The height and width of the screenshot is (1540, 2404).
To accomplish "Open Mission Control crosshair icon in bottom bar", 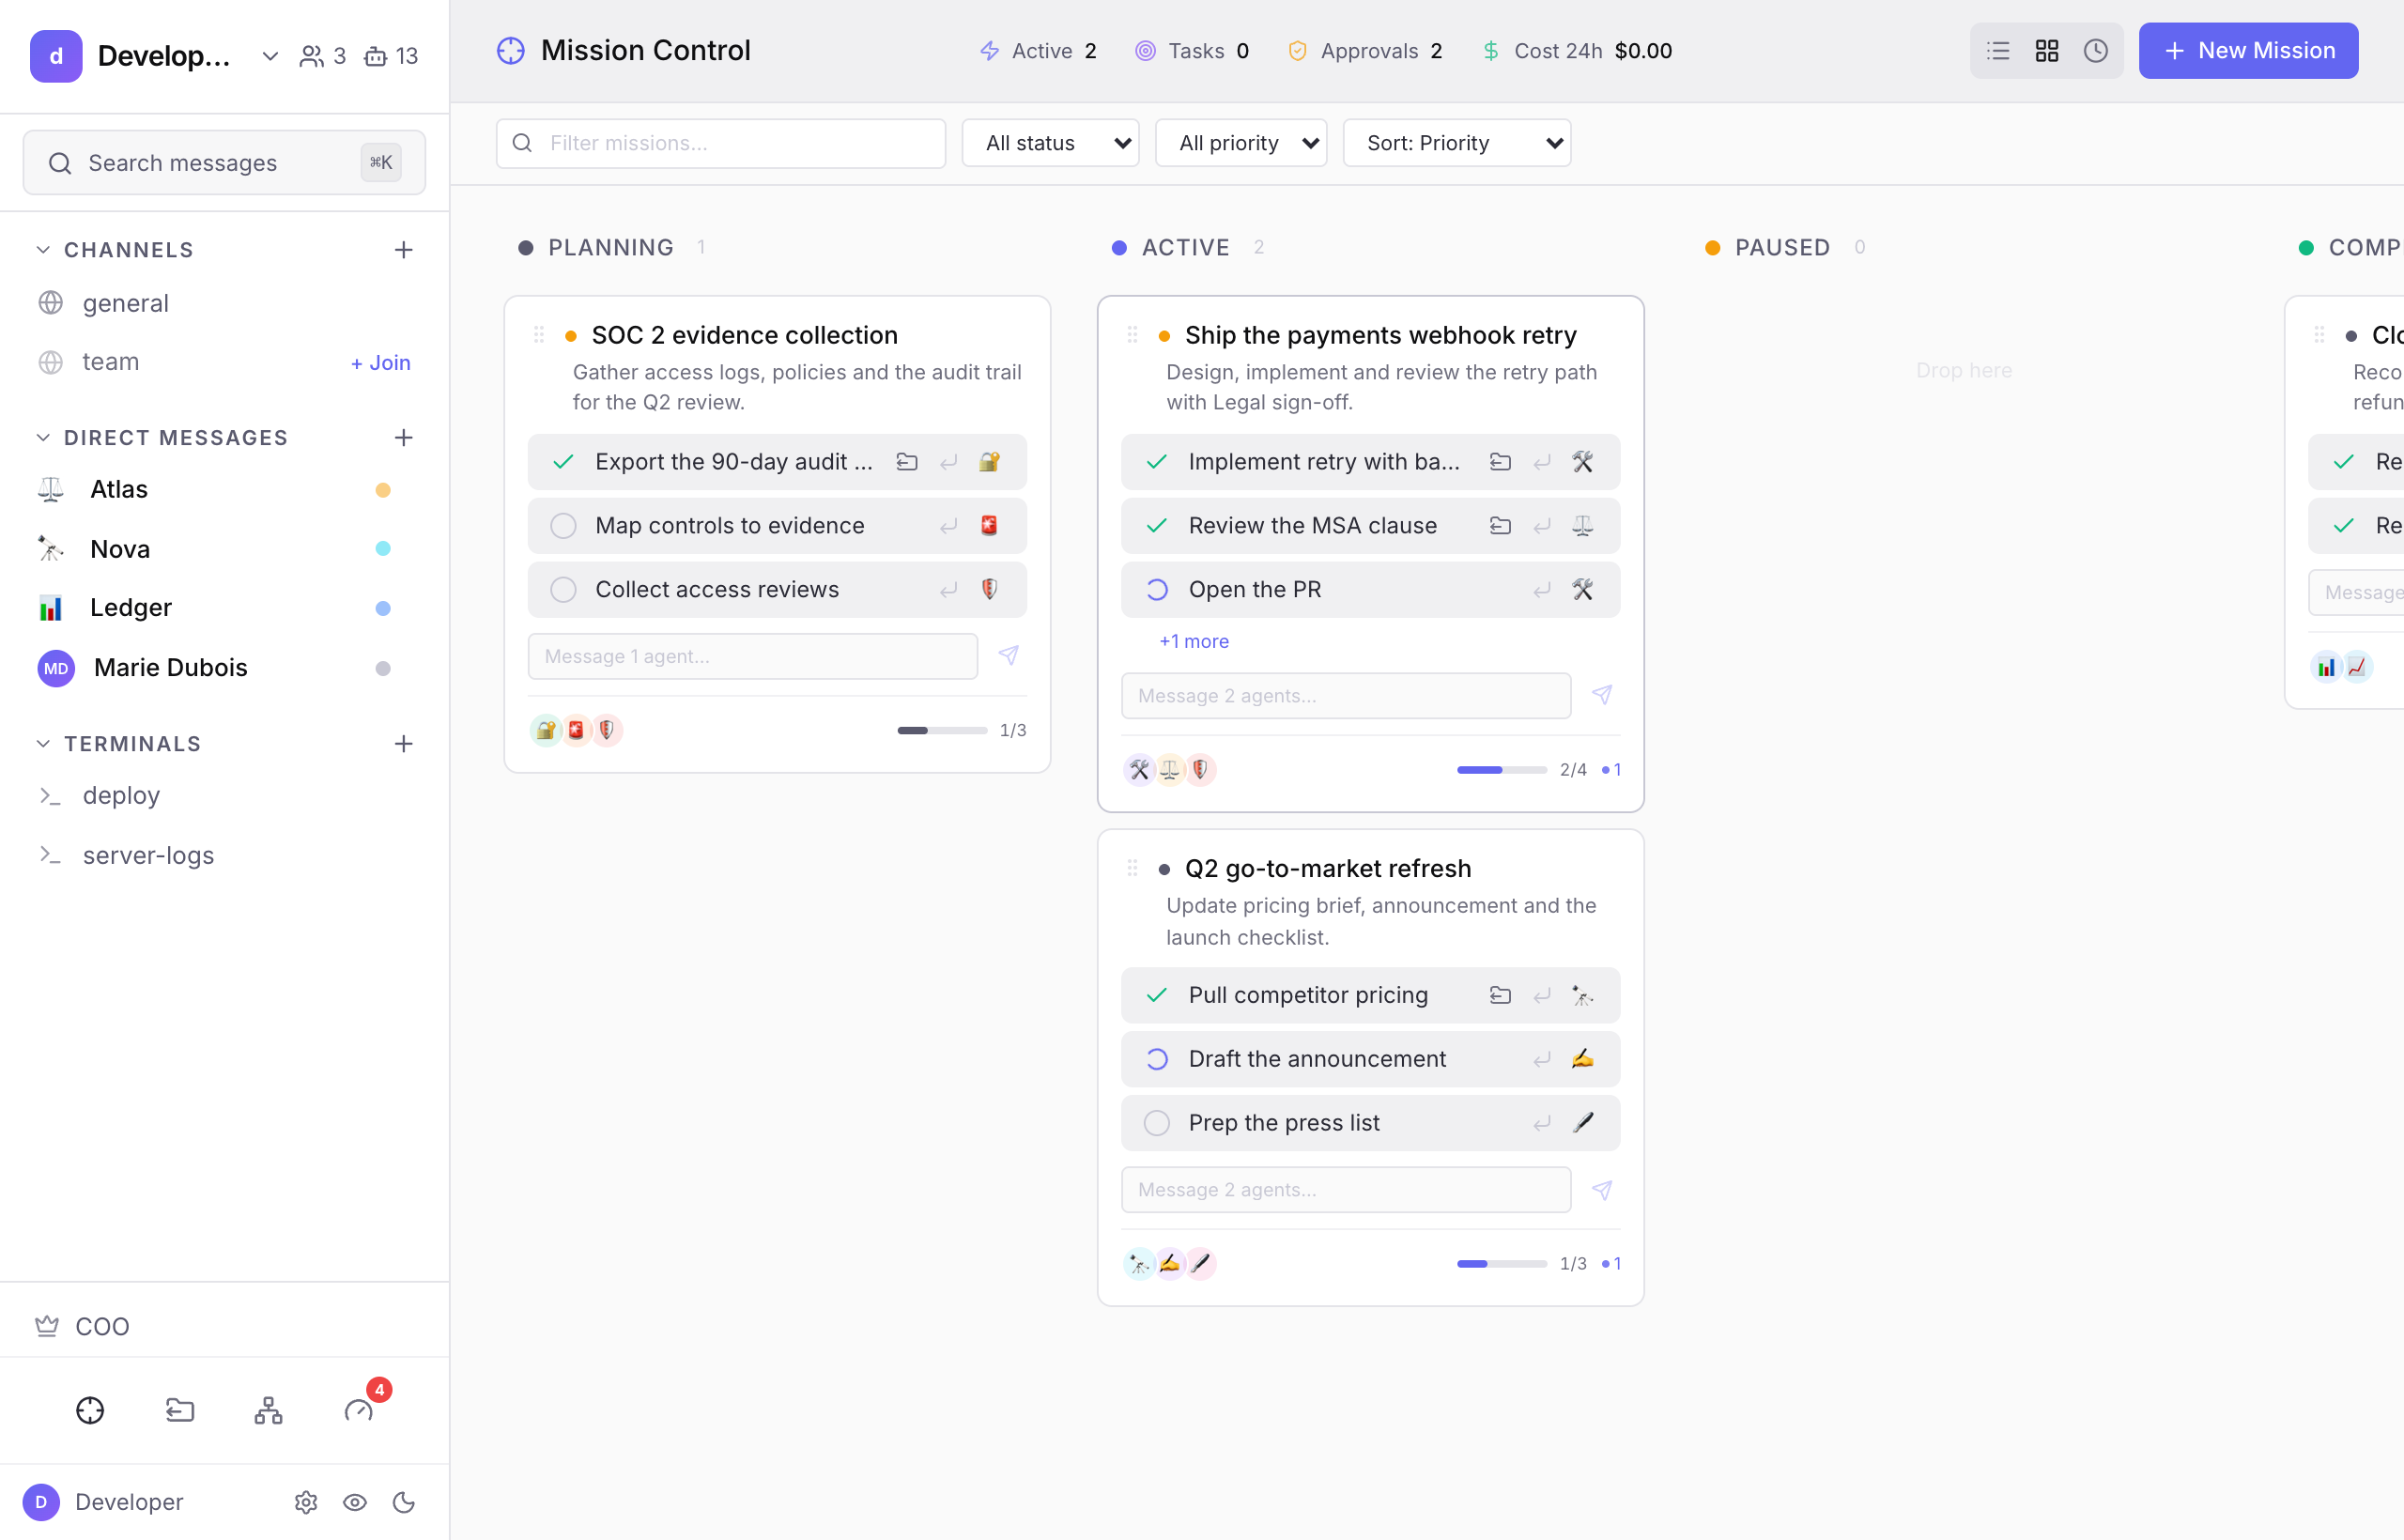I will 90,1410.
